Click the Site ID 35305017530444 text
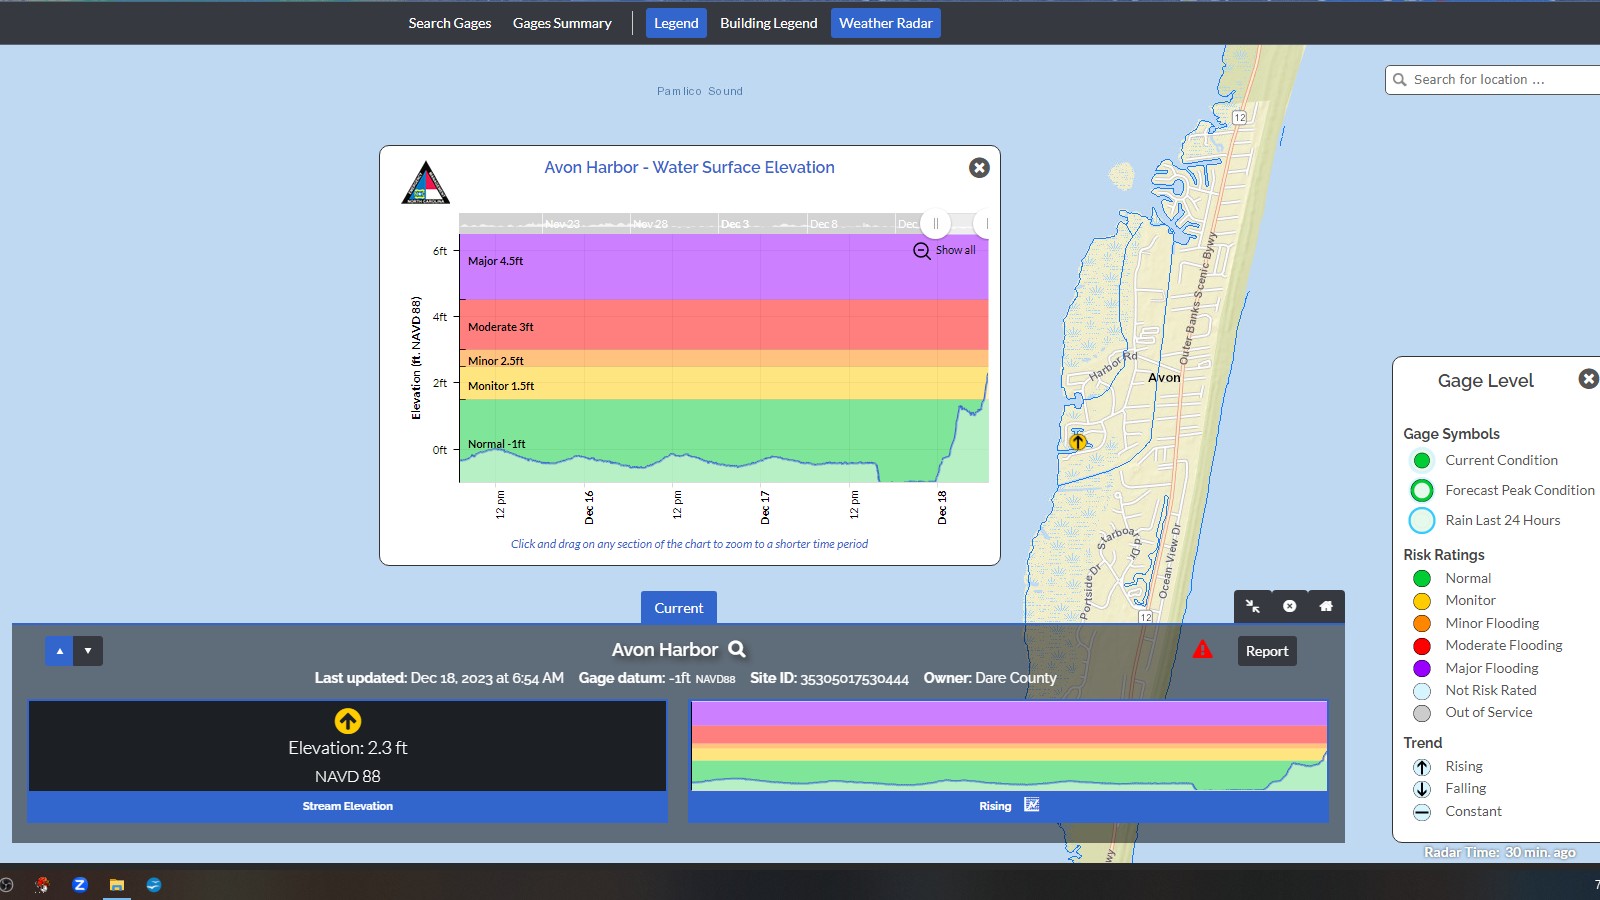This screenshot has width=1600, height=900. point(829,678)
